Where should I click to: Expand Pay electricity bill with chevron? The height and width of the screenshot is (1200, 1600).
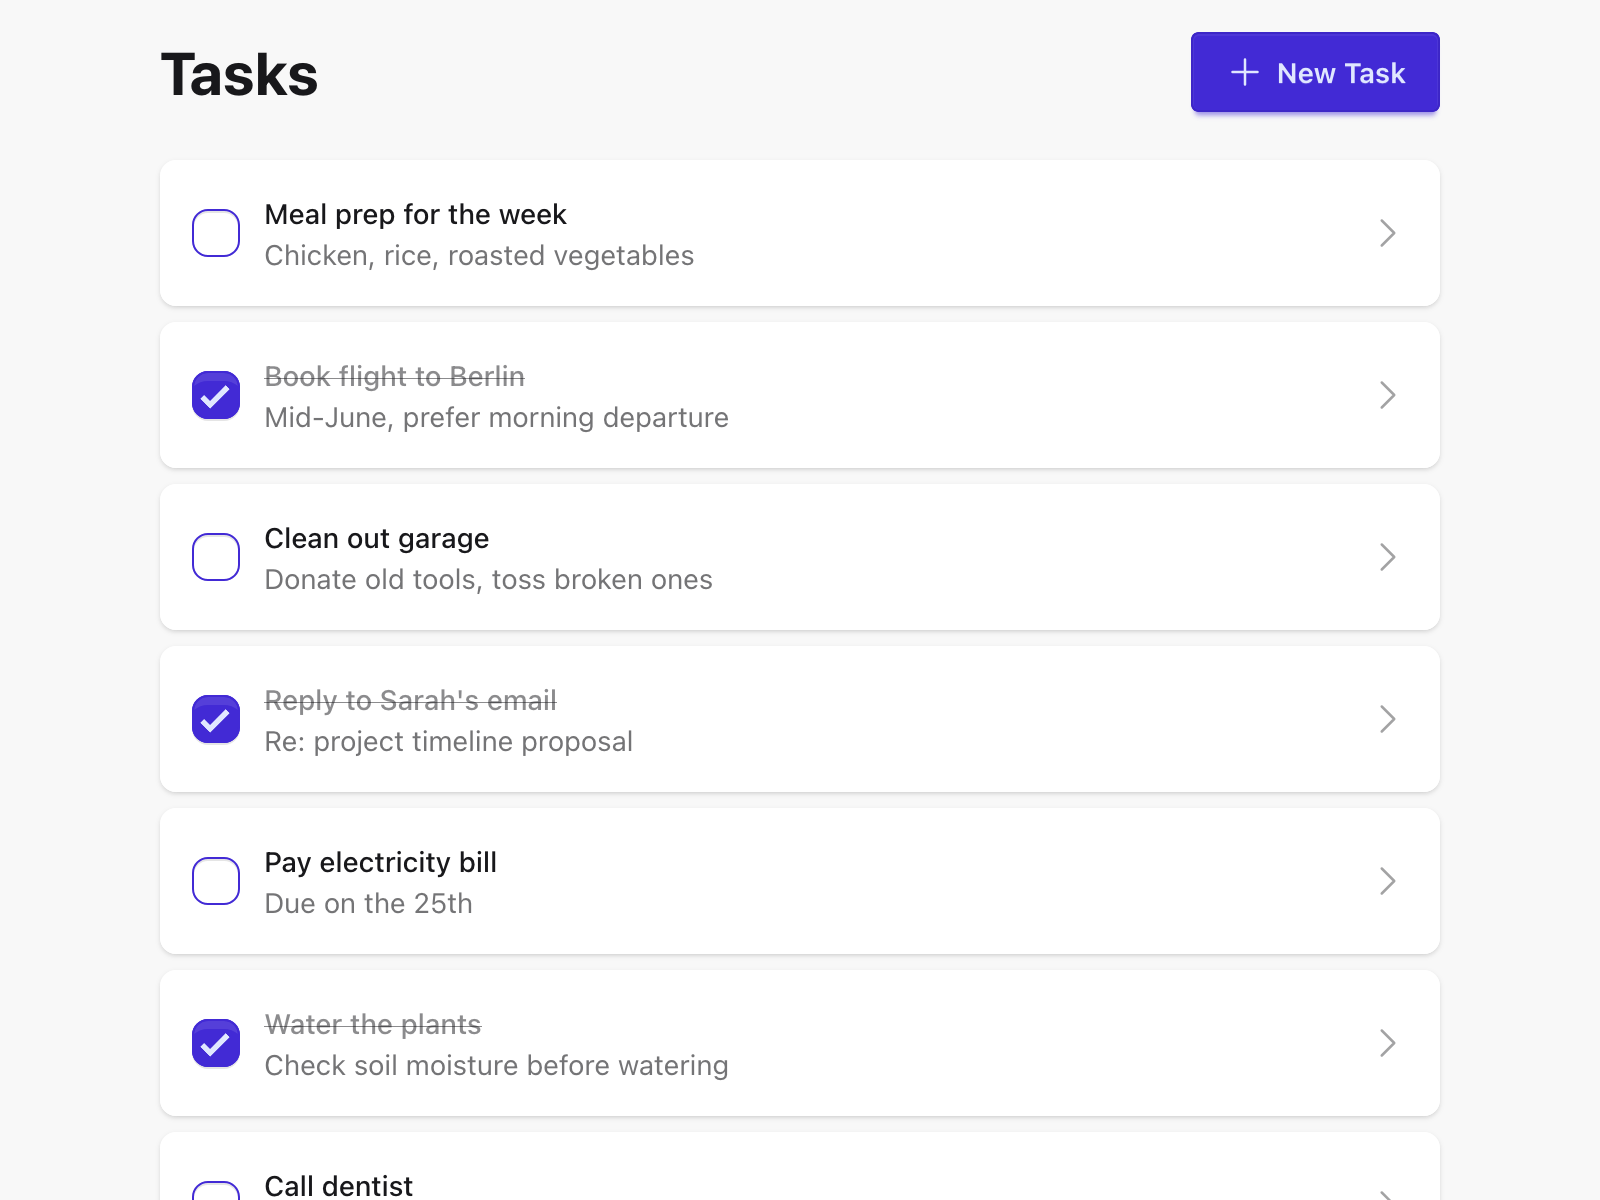point(1387,881)
